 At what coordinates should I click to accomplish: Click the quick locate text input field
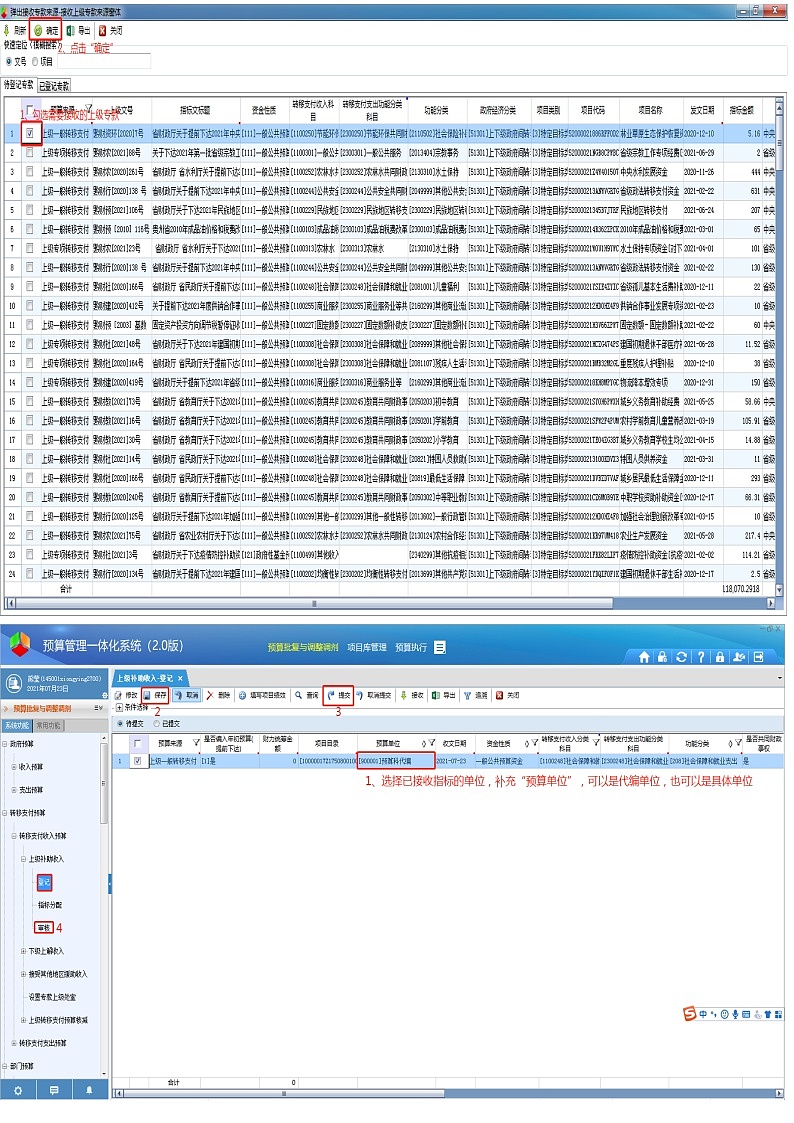[x=103, y=61]
